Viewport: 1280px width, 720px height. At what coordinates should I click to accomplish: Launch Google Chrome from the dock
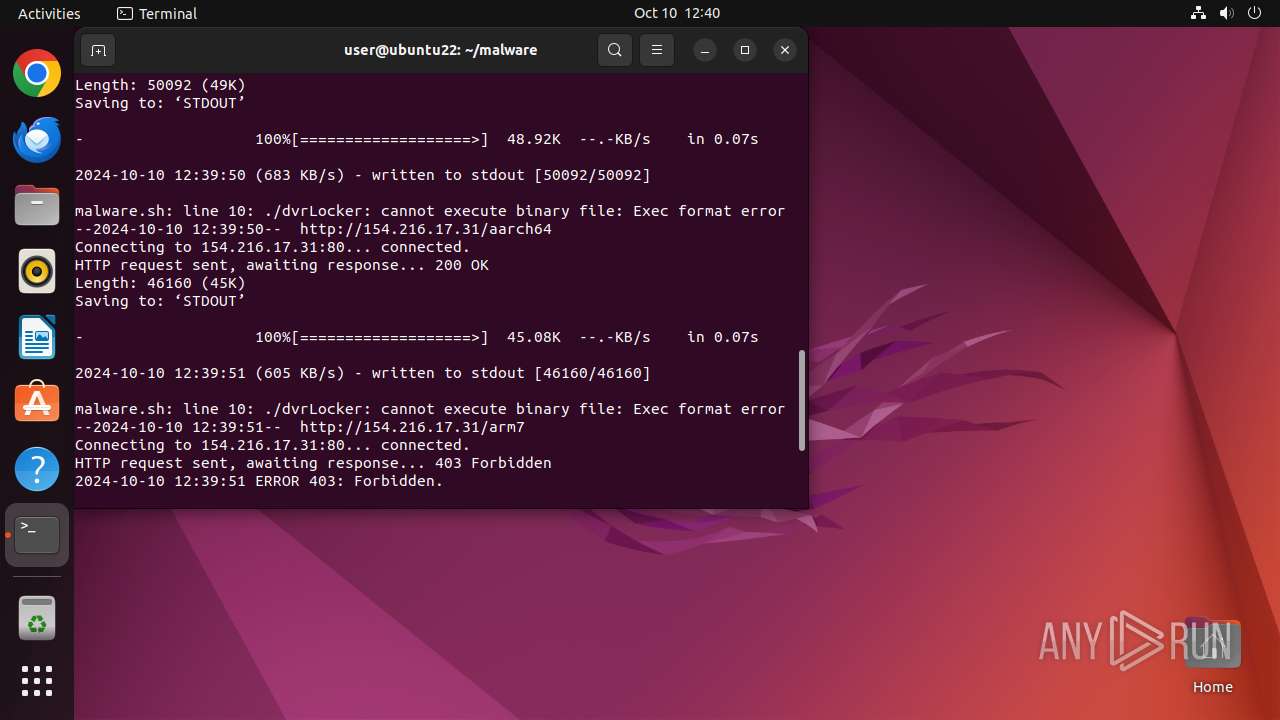click(x=37, y=73)
